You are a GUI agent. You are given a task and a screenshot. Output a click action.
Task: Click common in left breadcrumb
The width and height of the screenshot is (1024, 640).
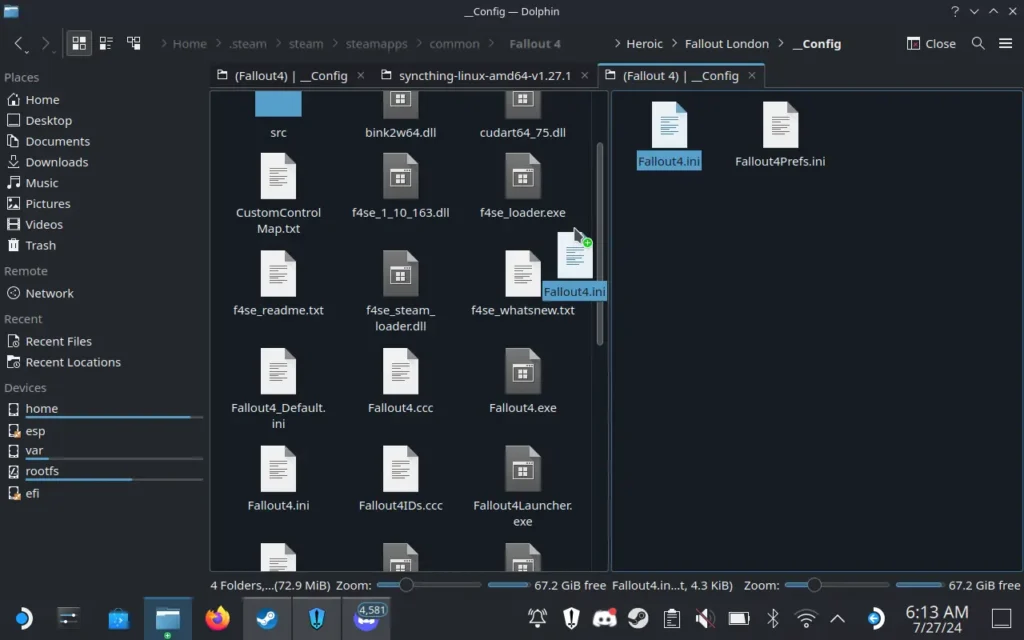(454, 44)
